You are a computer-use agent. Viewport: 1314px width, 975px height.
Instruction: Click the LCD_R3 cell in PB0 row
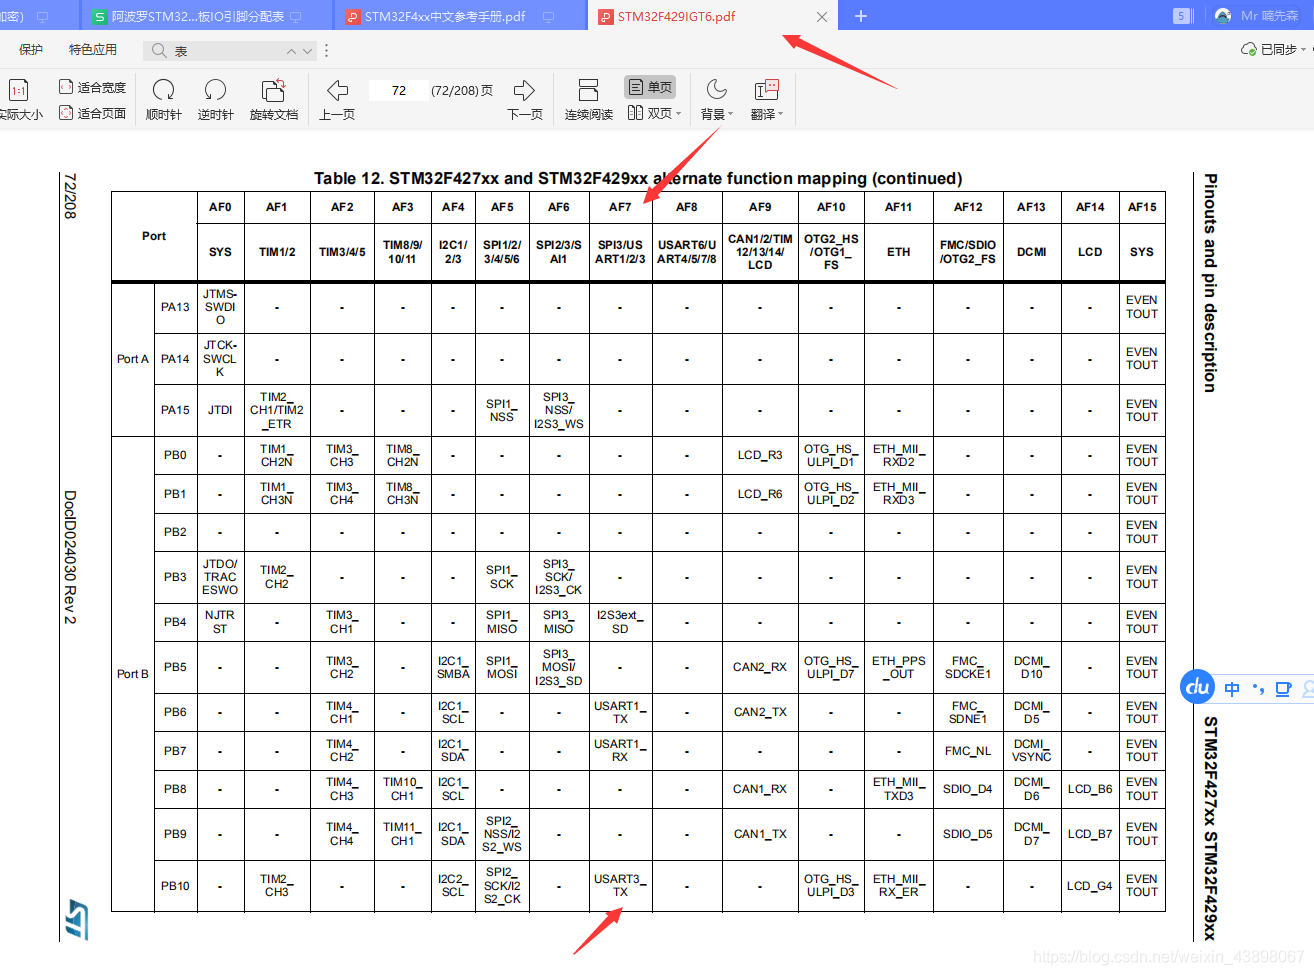click(759, 455)
